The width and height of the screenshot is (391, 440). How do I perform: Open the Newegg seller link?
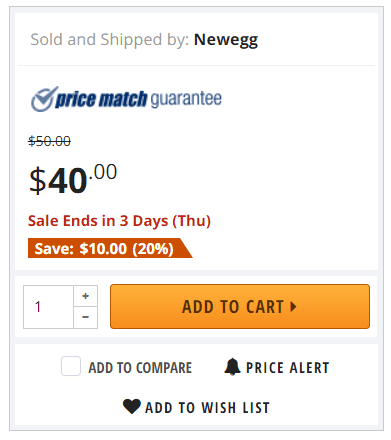[226, 40]
